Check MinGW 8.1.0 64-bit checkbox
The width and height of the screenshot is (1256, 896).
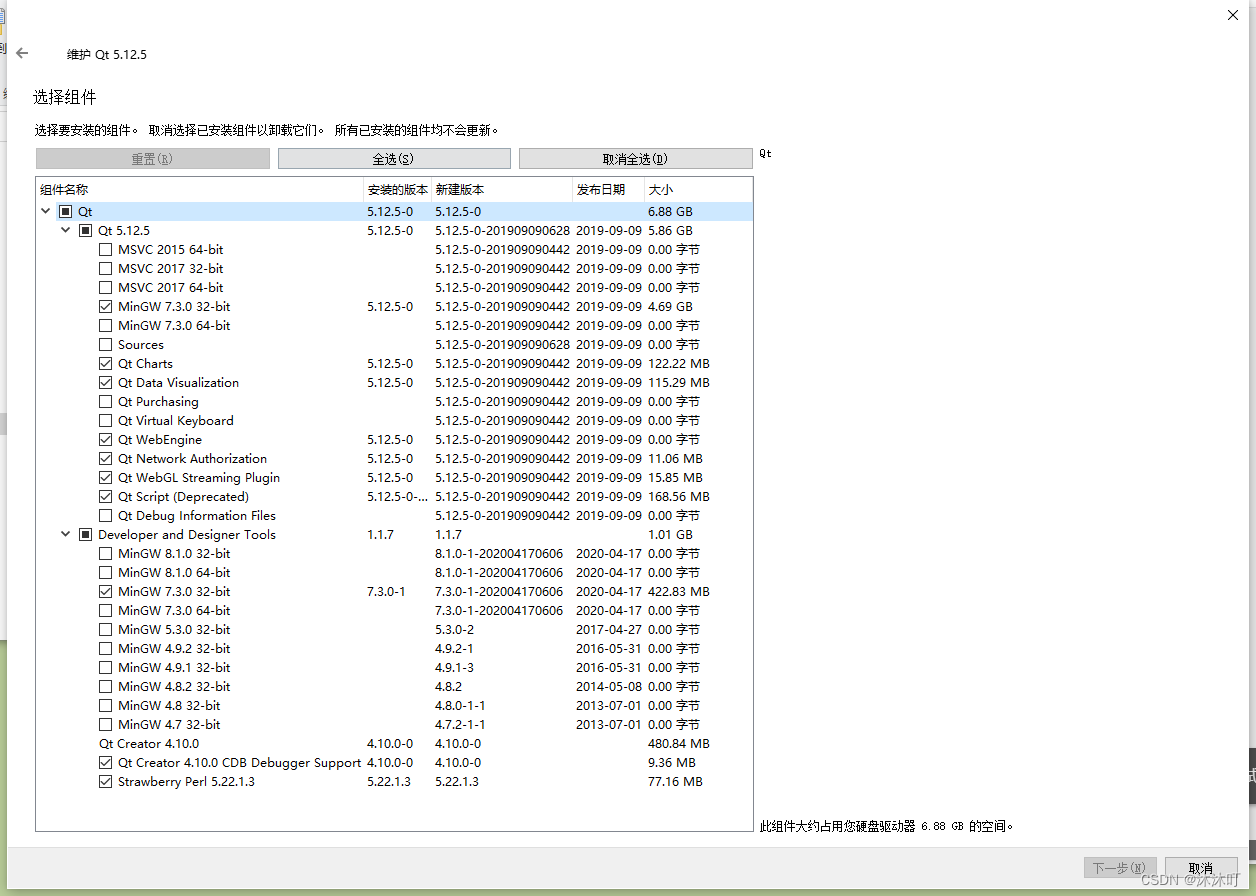point(106,573)
